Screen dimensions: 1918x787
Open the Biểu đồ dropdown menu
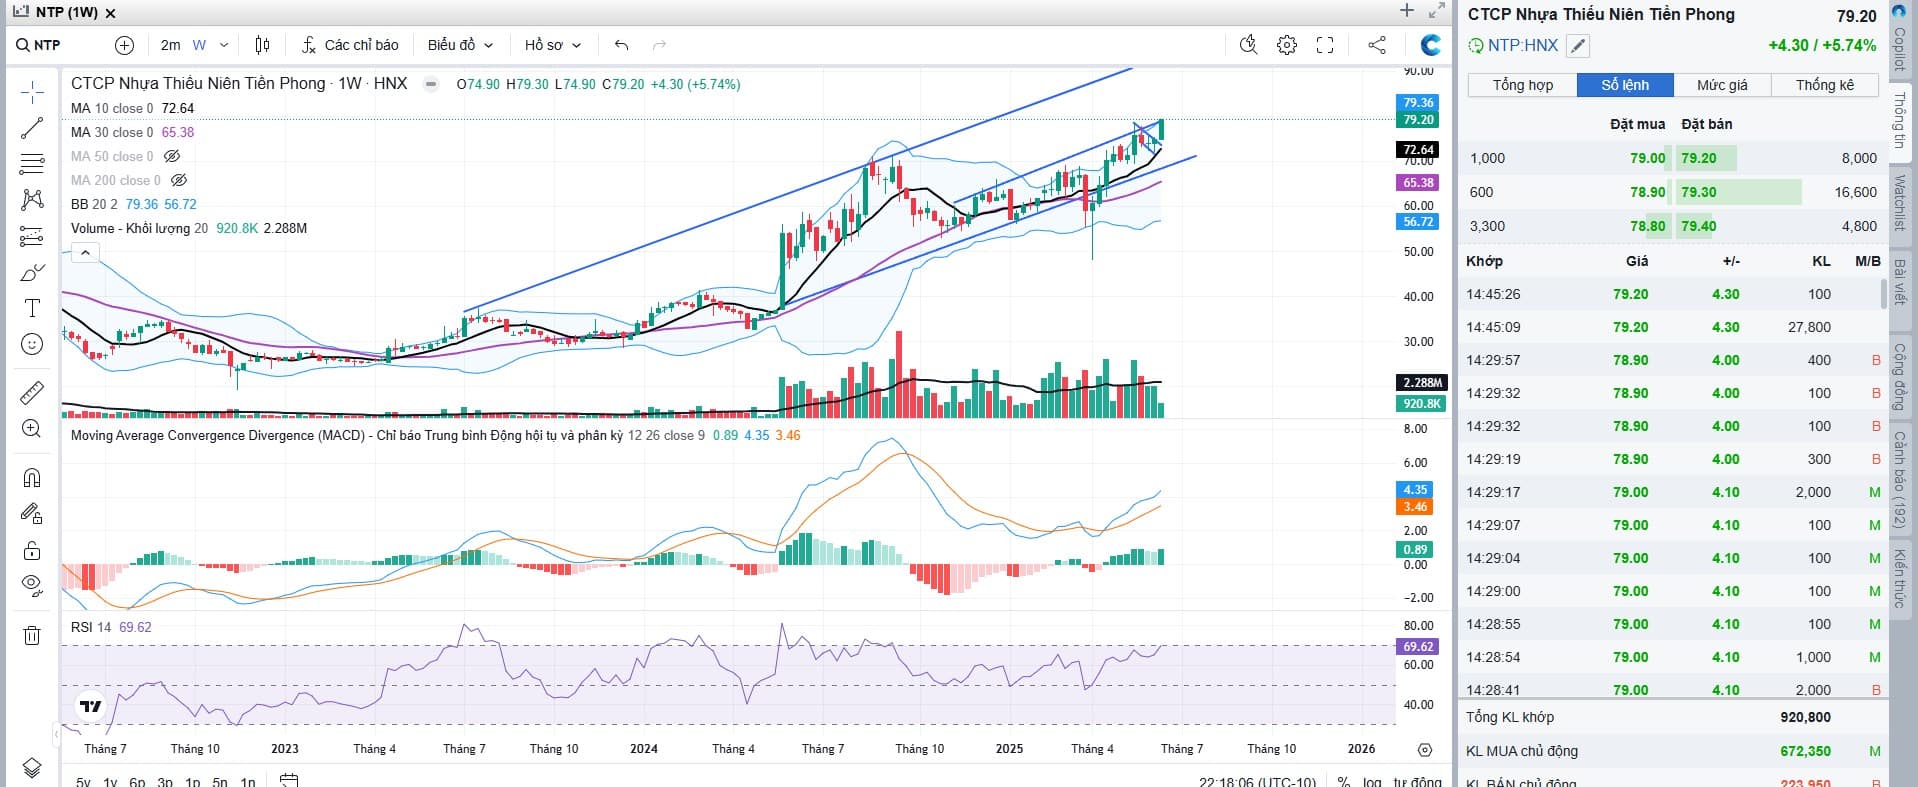point(460,45)
